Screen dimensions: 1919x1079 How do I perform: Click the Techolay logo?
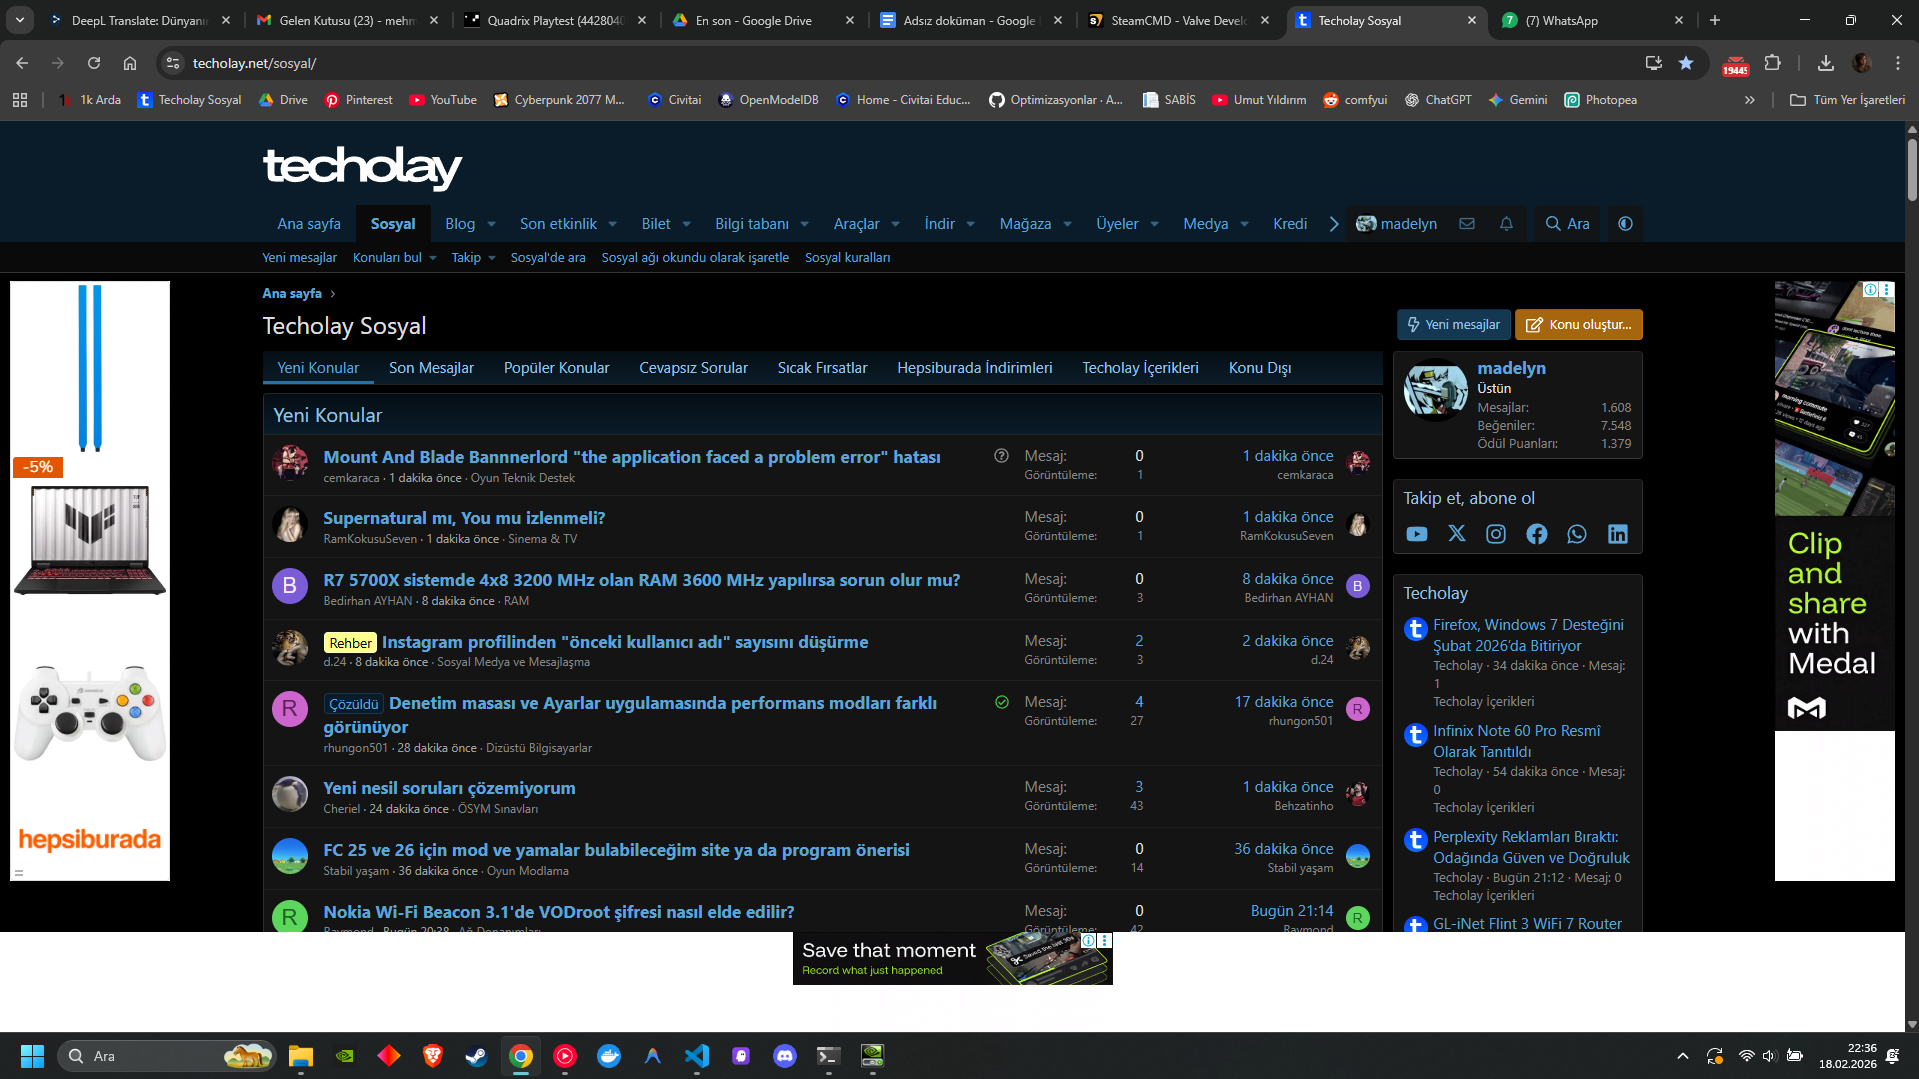click(362, 166)
